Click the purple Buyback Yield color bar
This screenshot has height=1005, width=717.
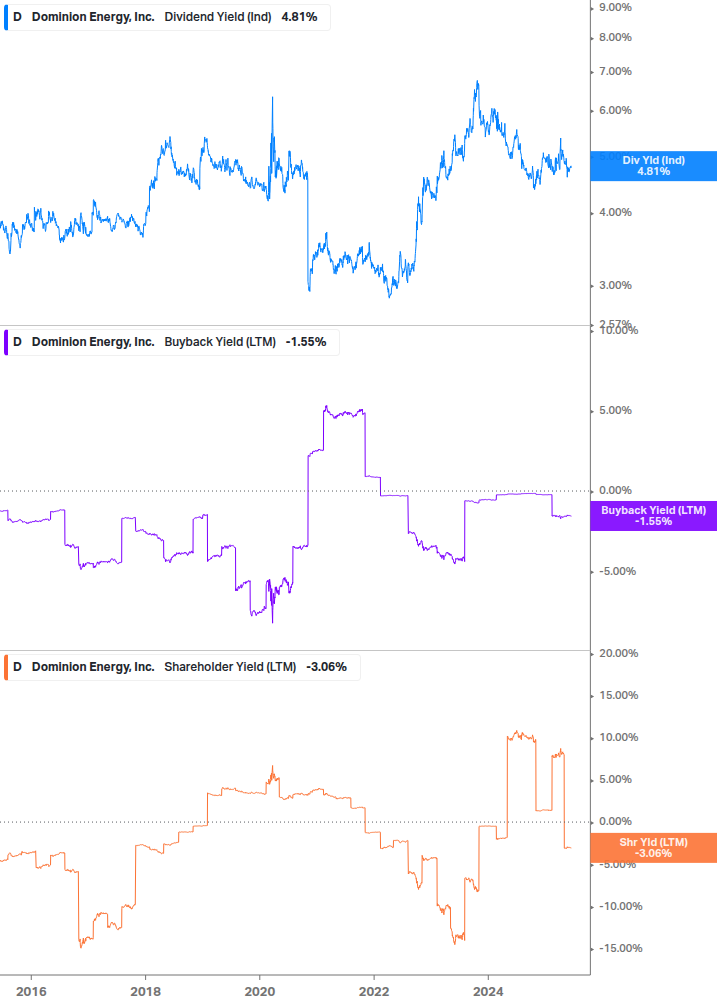pos(6,342)
